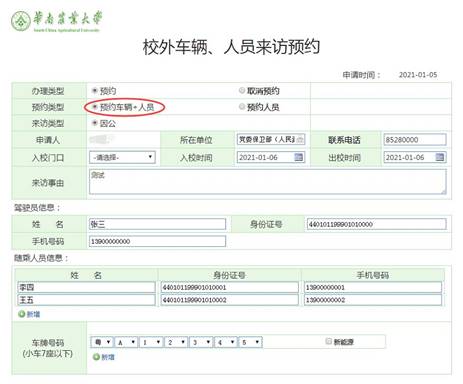Click driver phone field 13900000000
Image resolution: width=463 pixels, height=384 pixels.
(157, 241)
